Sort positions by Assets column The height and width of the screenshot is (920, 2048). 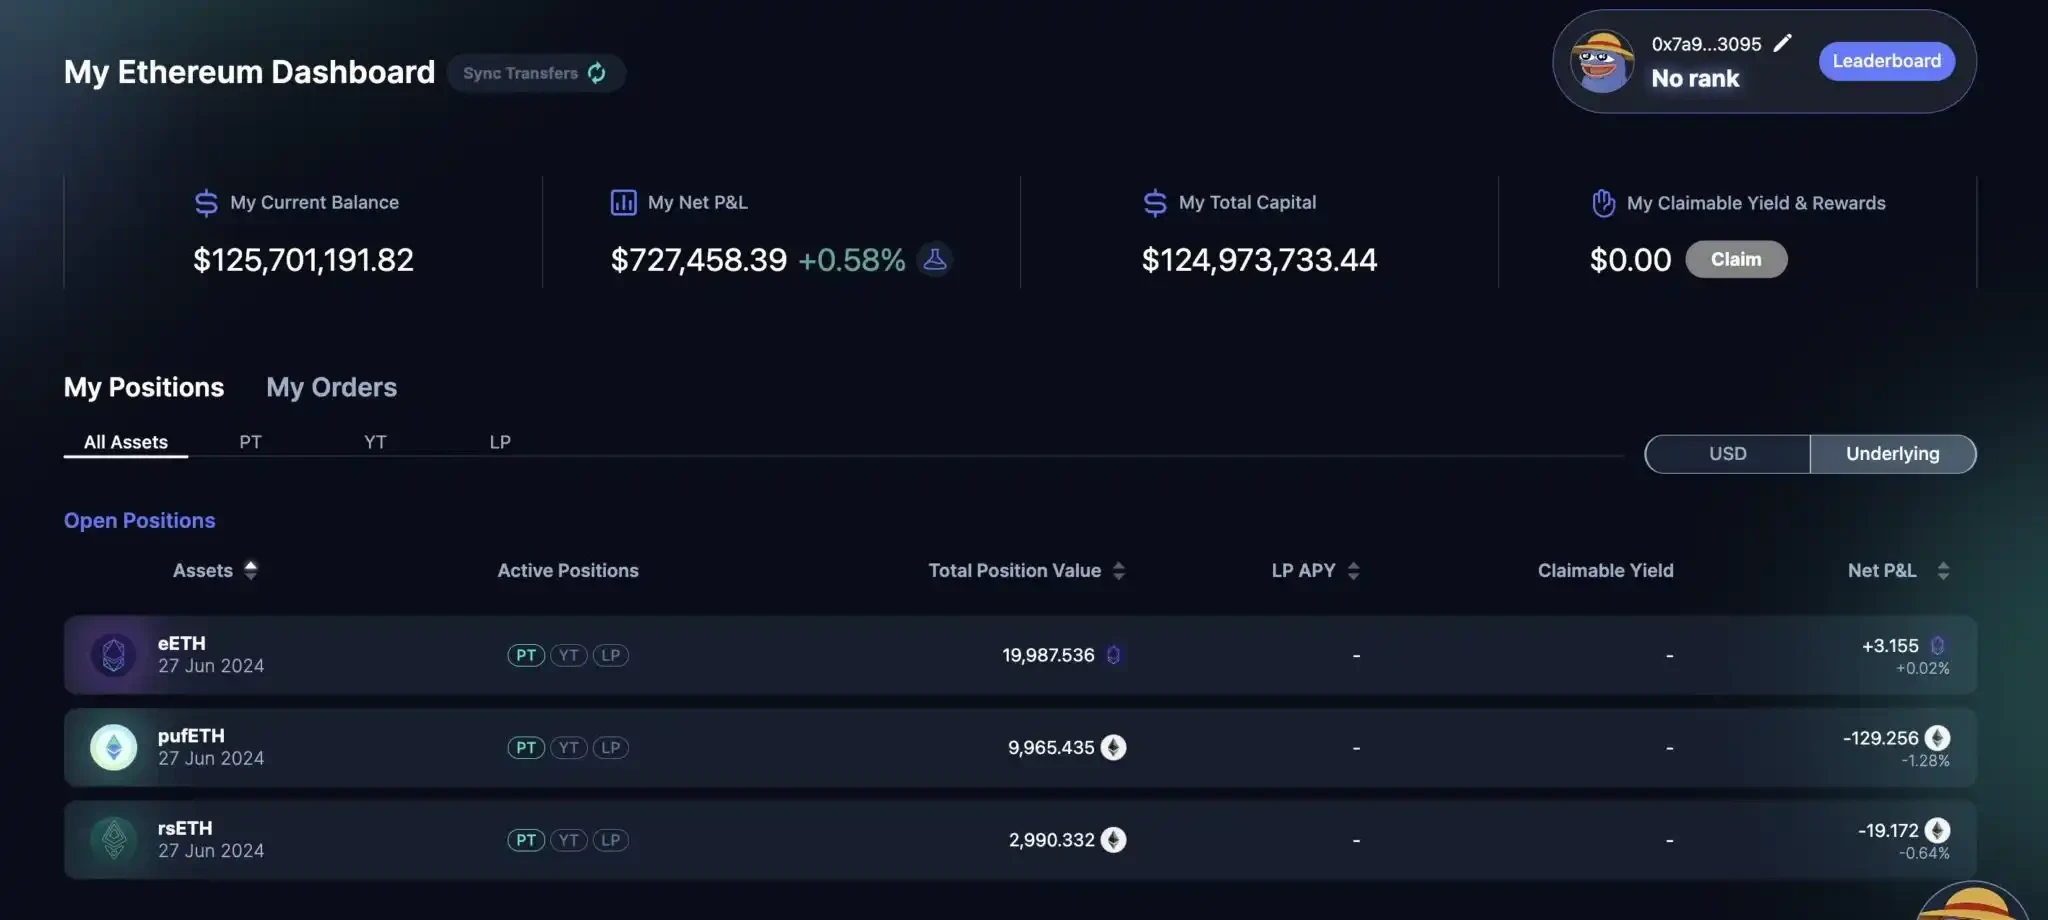pos(250,570)
